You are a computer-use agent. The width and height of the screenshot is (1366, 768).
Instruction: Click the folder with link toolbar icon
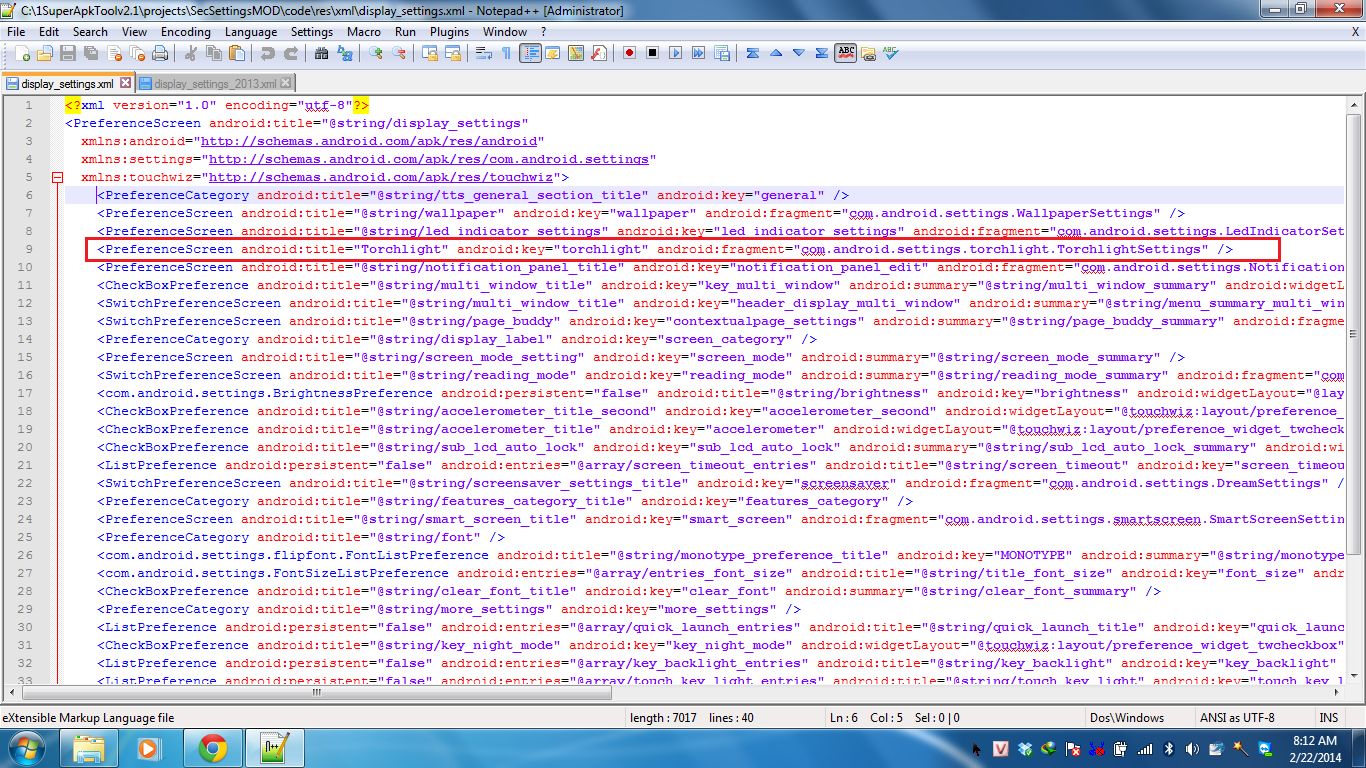(868, 53)
